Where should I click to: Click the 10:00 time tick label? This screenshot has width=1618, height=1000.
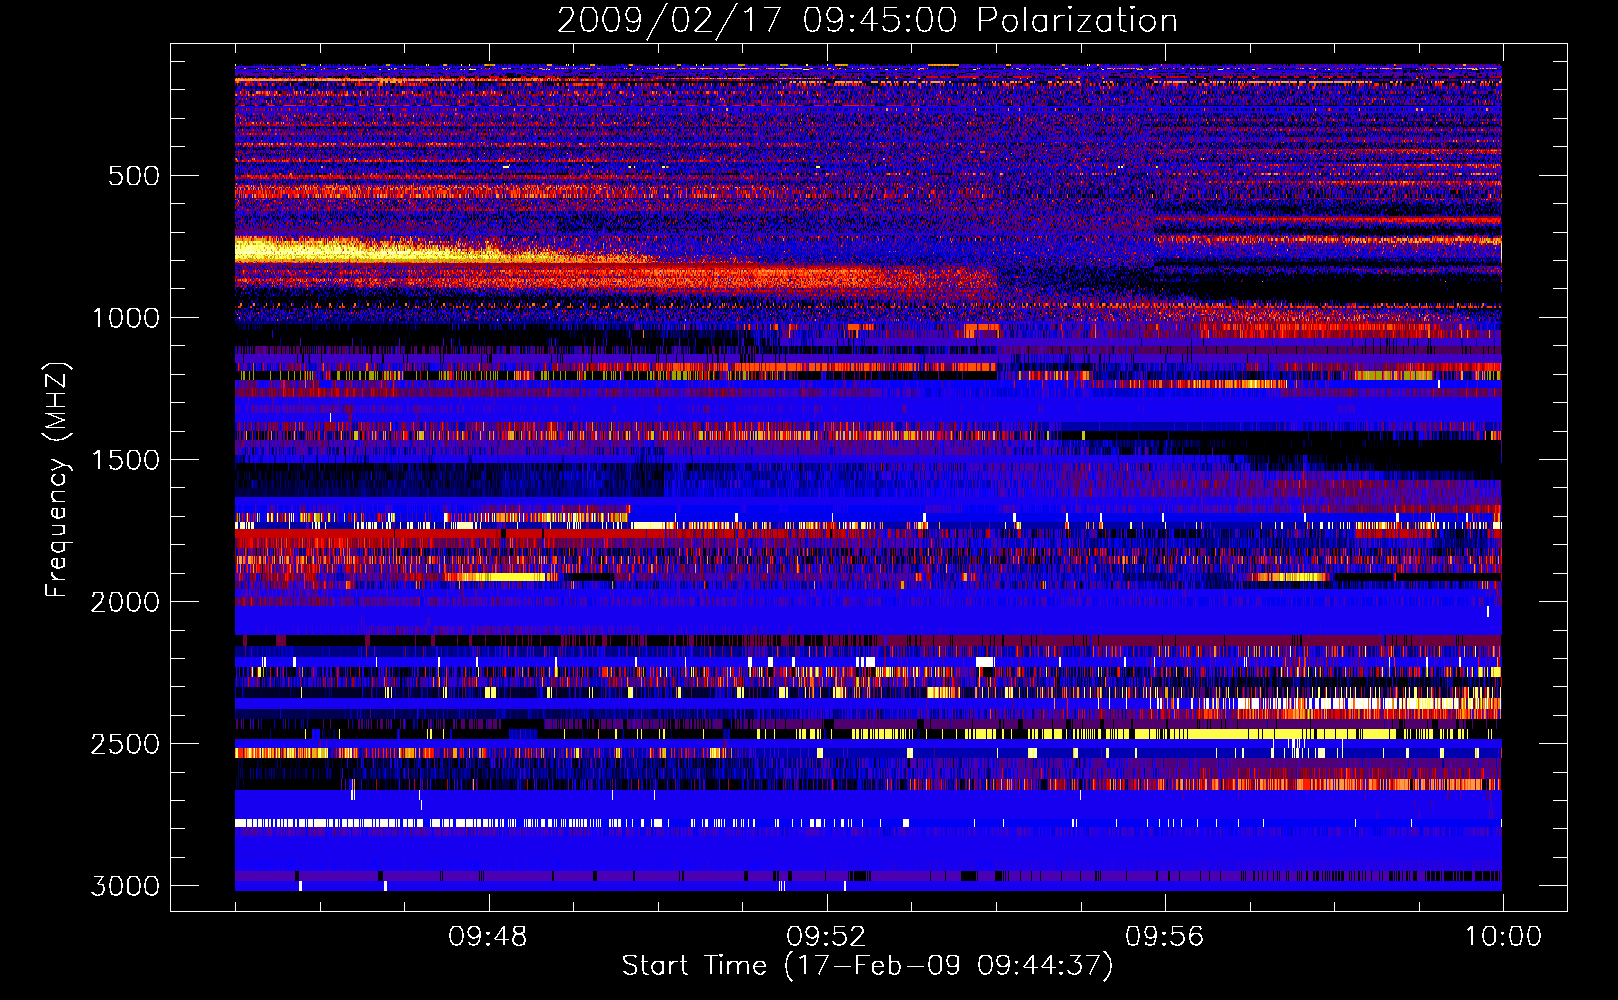coord(1503,937)
